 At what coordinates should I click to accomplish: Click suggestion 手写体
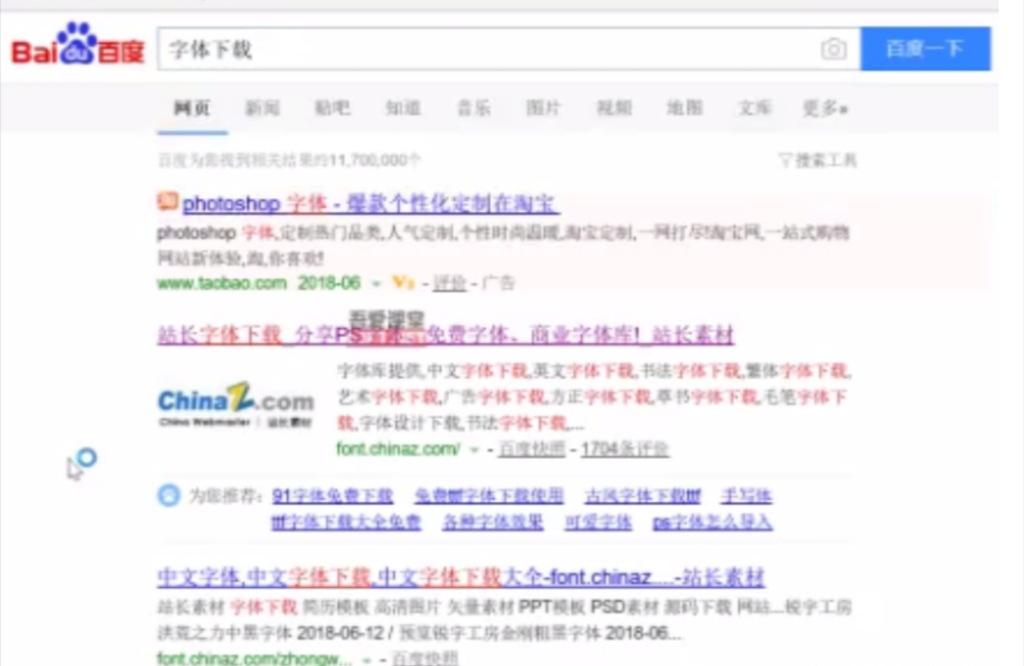(x=746, y=496)
